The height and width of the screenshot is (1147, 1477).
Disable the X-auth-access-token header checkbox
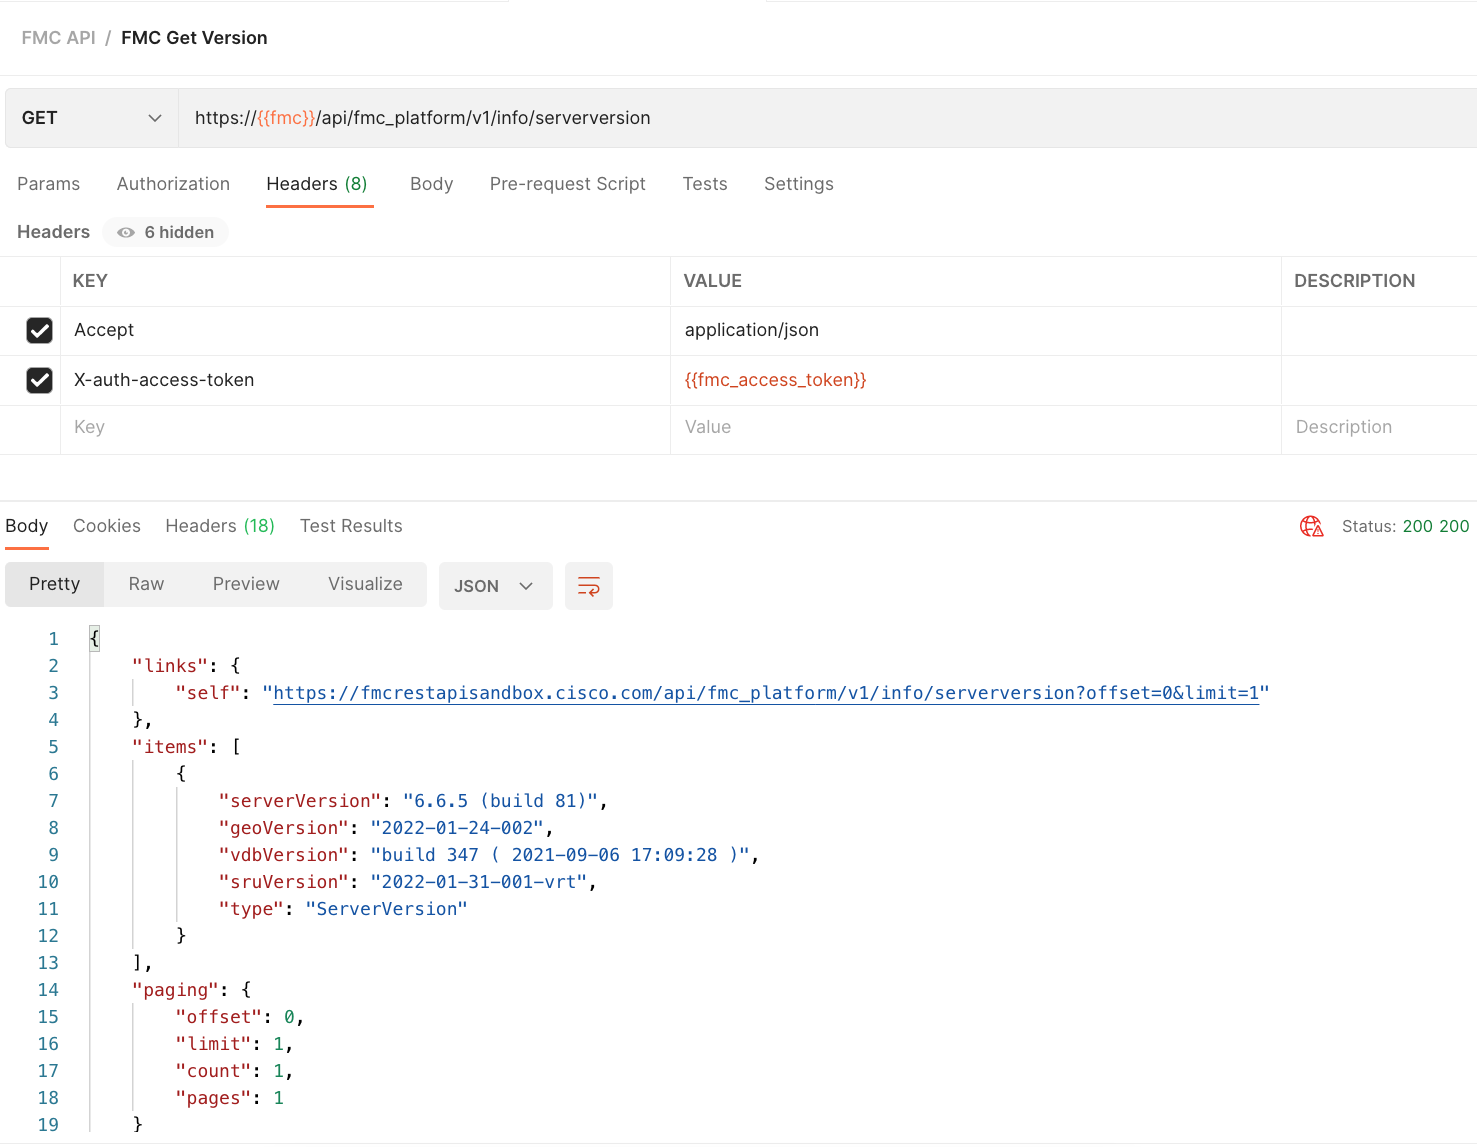(x=39, y=380)
